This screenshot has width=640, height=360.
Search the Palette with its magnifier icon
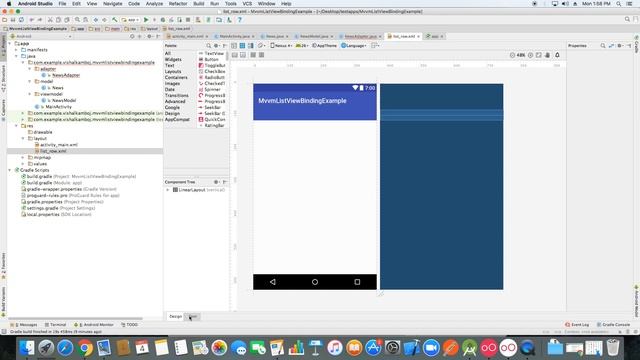209,46
